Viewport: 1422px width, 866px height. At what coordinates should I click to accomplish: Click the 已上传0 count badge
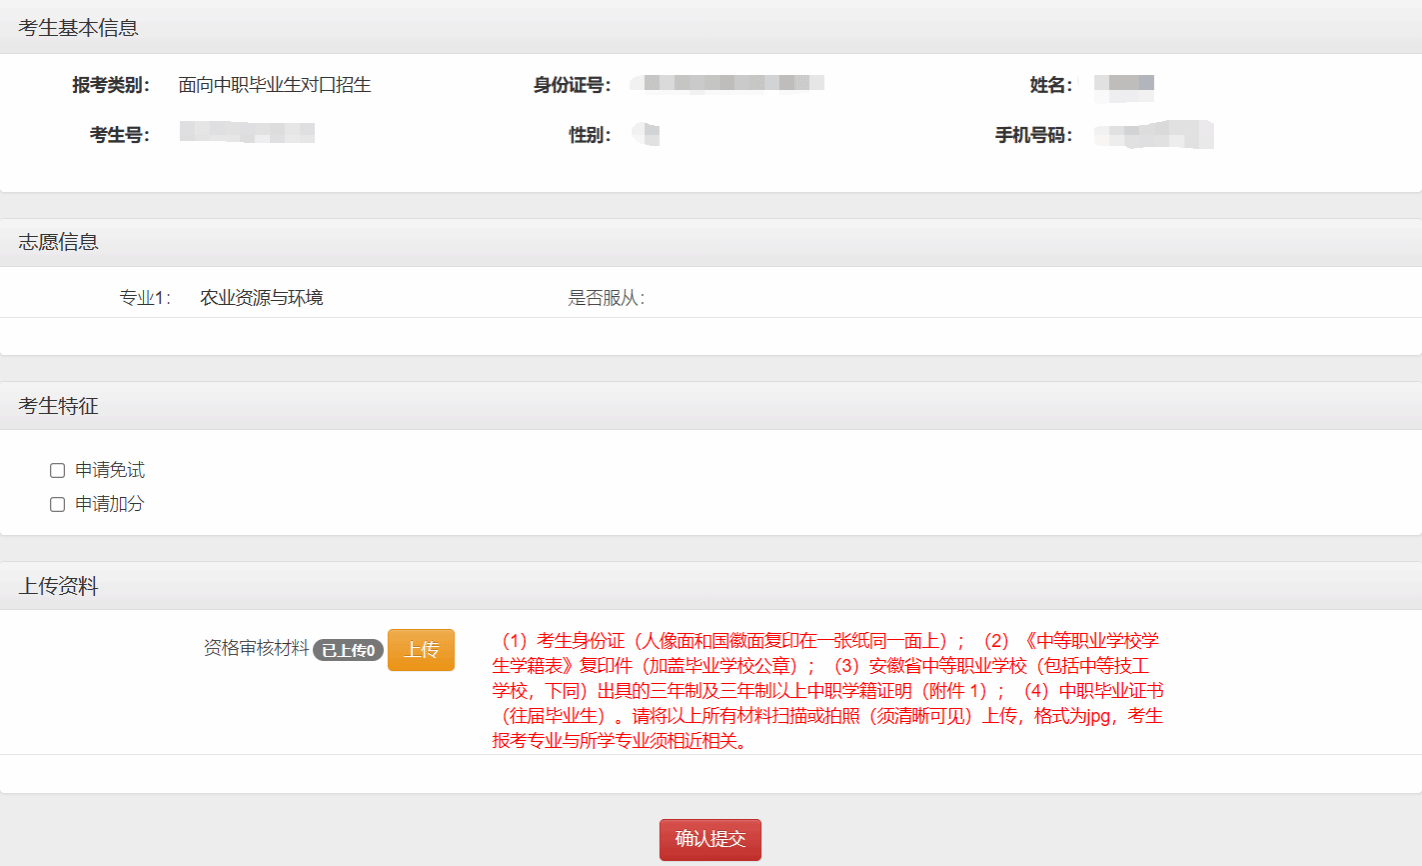pyautogui.click(x=348, y=651)
